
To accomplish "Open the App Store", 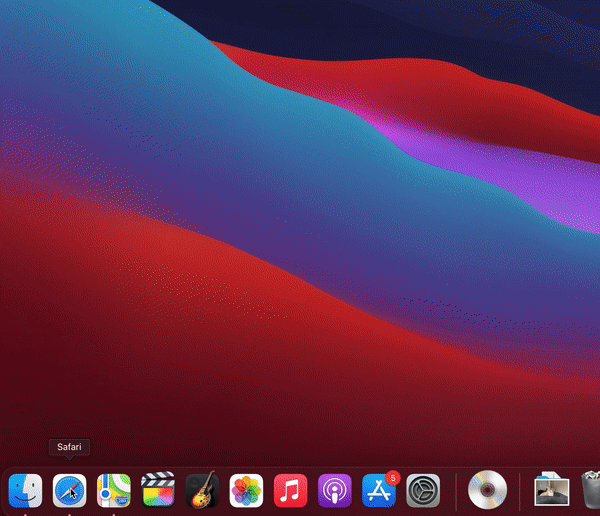I will 379,491.
